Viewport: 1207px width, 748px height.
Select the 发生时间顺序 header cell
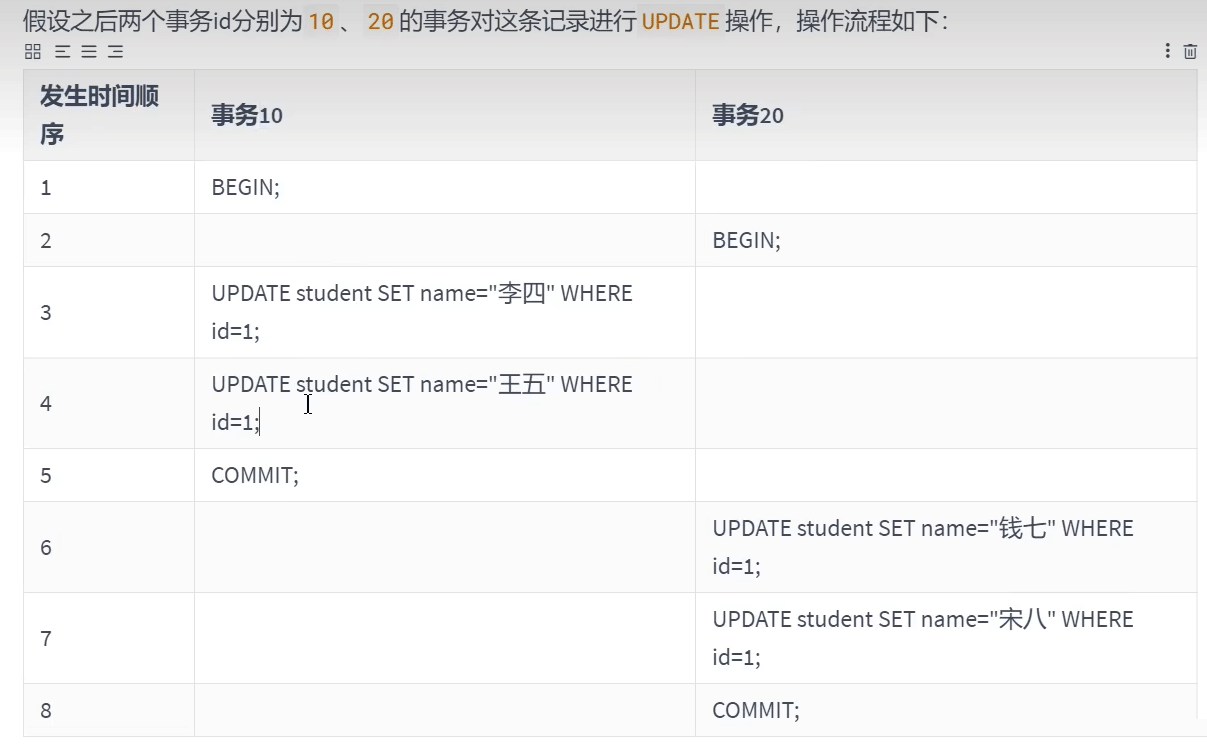coord(99,115)
